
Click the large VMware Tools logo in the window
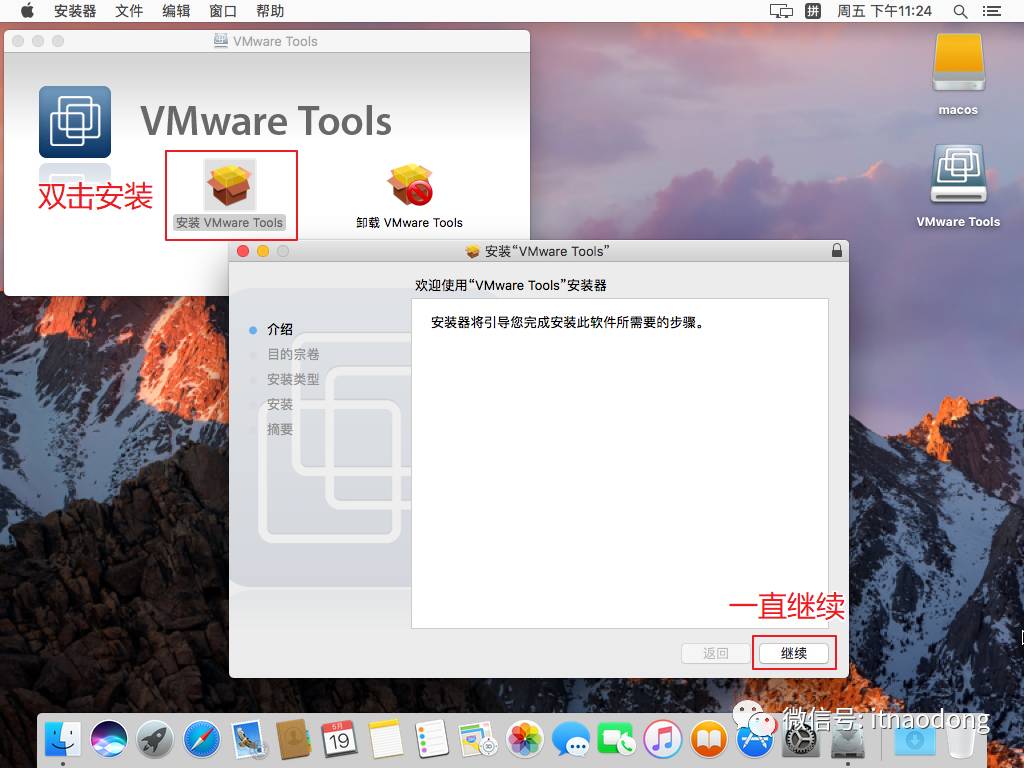pos(74,122)
